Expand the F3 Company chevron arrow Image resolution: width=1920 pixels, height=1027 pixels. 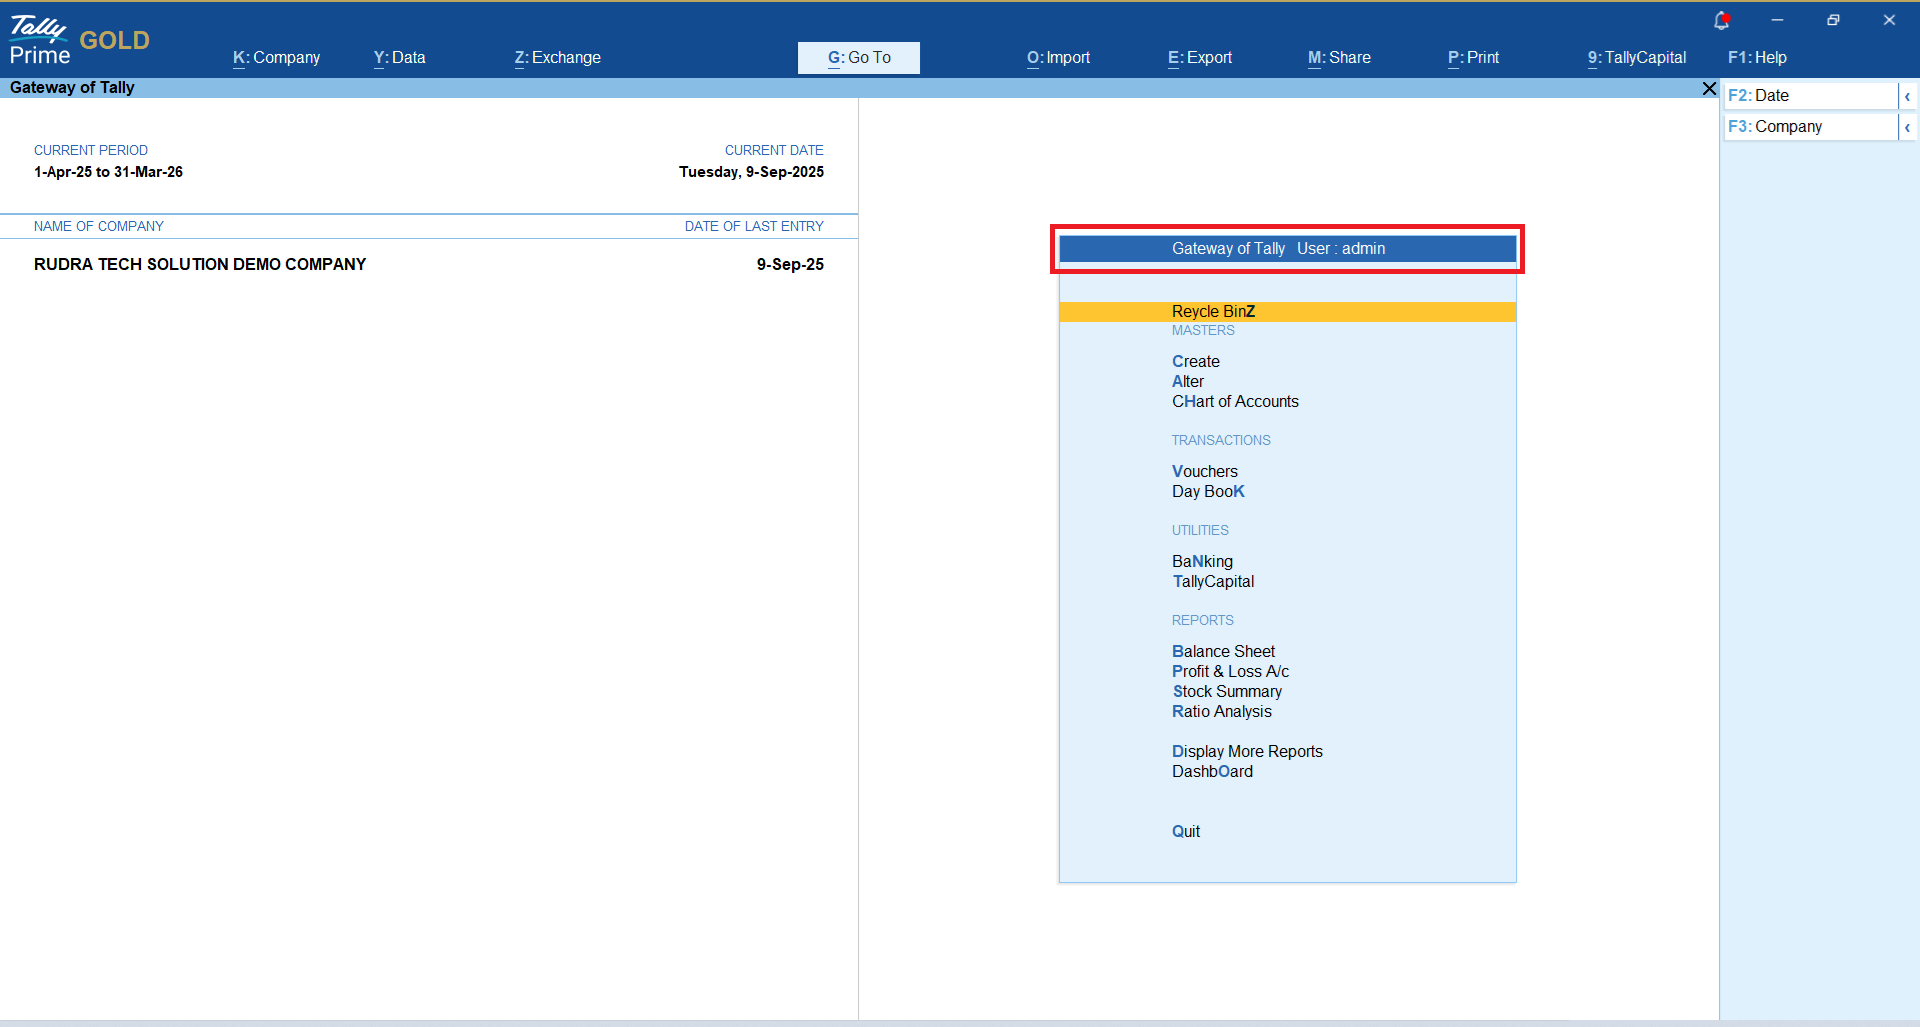coord(1907,127)
